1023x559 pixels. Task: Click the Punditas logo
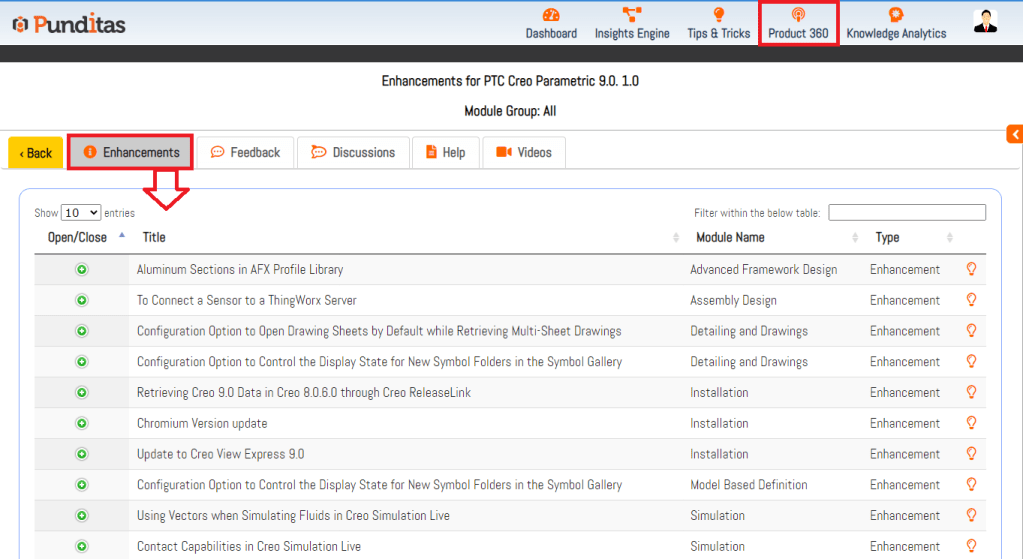point(69,24)
